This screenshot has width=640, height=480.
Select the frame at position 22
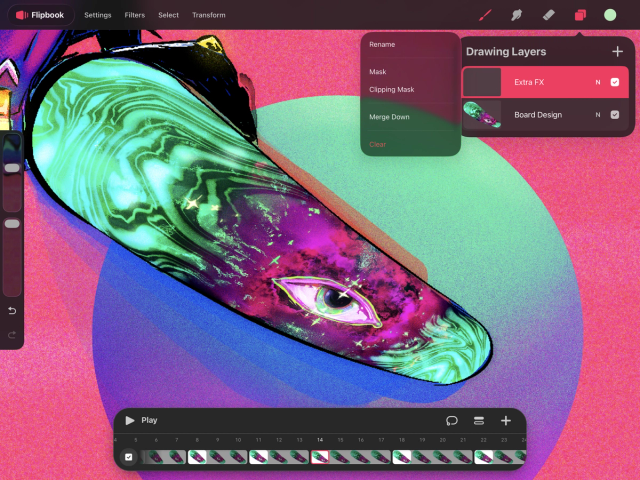point(484,457)
